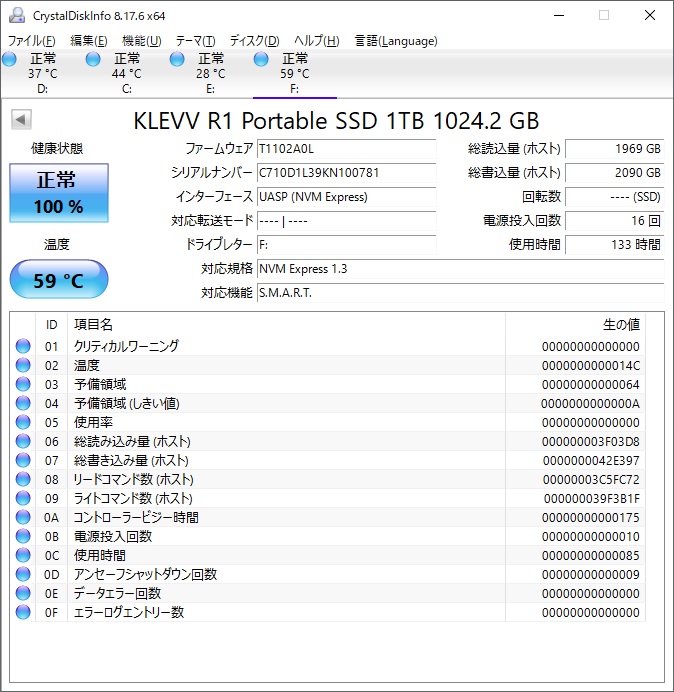Click status orb for 総書き込み量 (ホスト) row
The height and width of the screenshot is (692, 674).
click(x=23, y=460)
